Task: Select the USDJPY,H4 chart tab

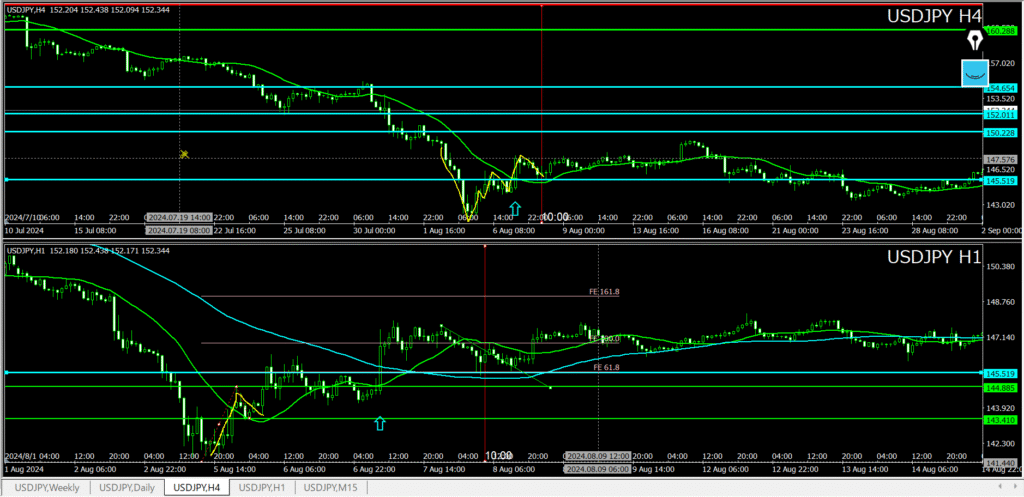Action: [197, 487]
